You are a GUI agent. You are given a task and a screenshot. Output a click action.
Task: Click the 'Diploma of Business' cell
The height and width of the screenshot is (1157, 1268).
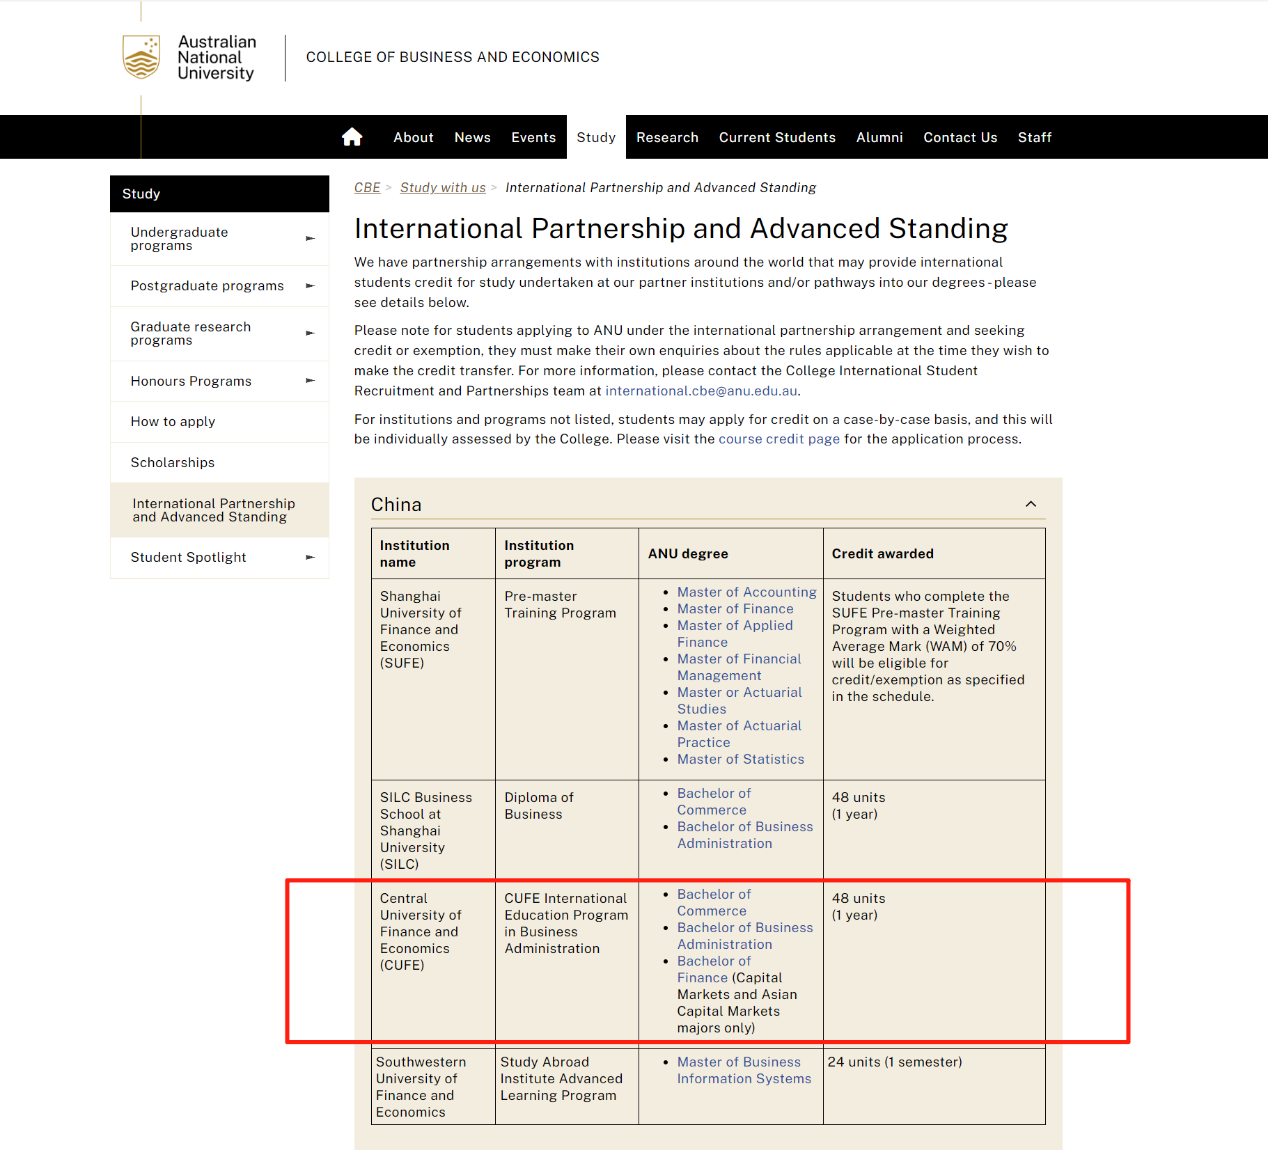(567, 830)
